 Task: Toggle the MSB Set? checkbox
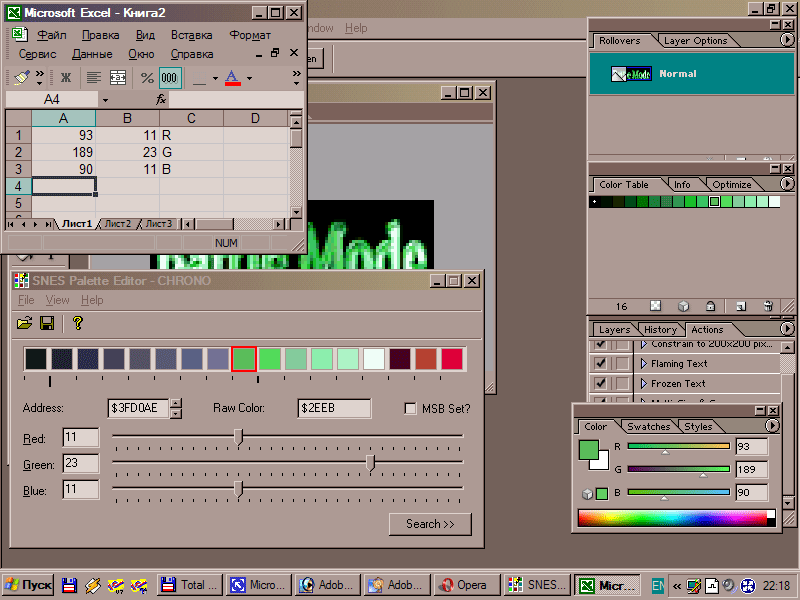point(410,408)
